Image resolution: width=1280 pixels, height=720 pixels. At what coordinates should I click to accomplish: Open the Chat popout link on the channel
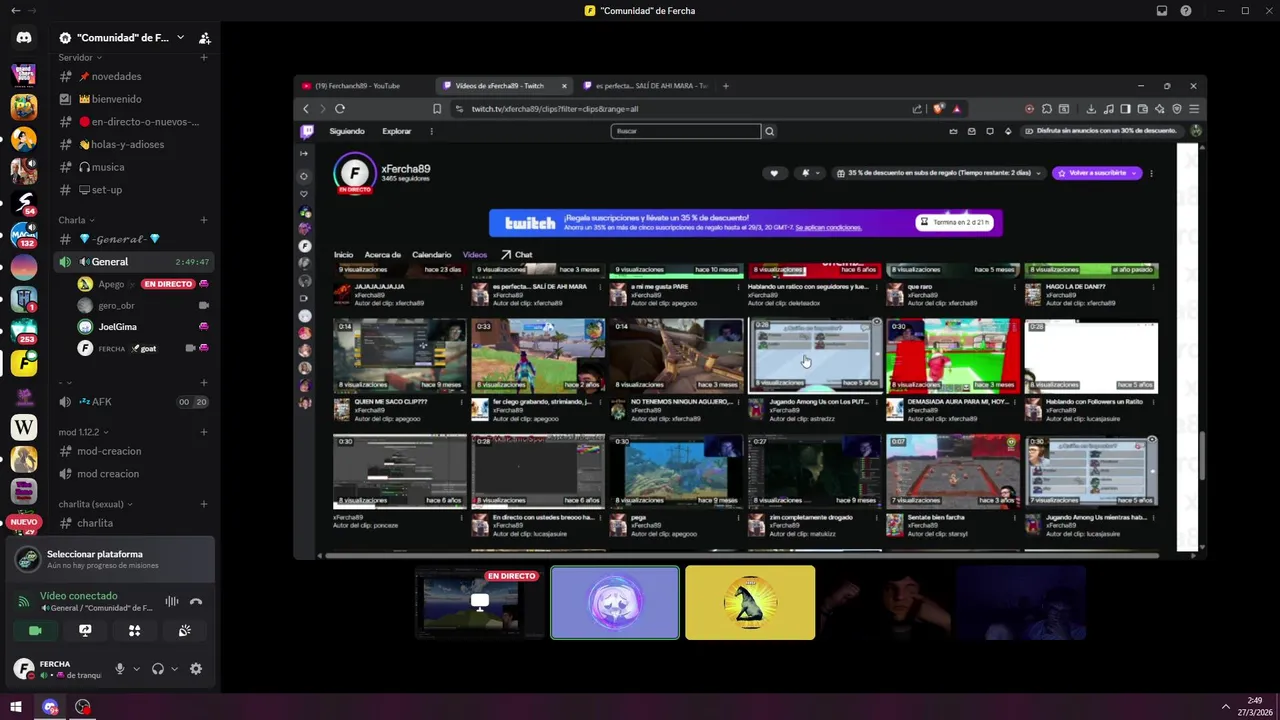pyautogui.click(x=517, y=255)
